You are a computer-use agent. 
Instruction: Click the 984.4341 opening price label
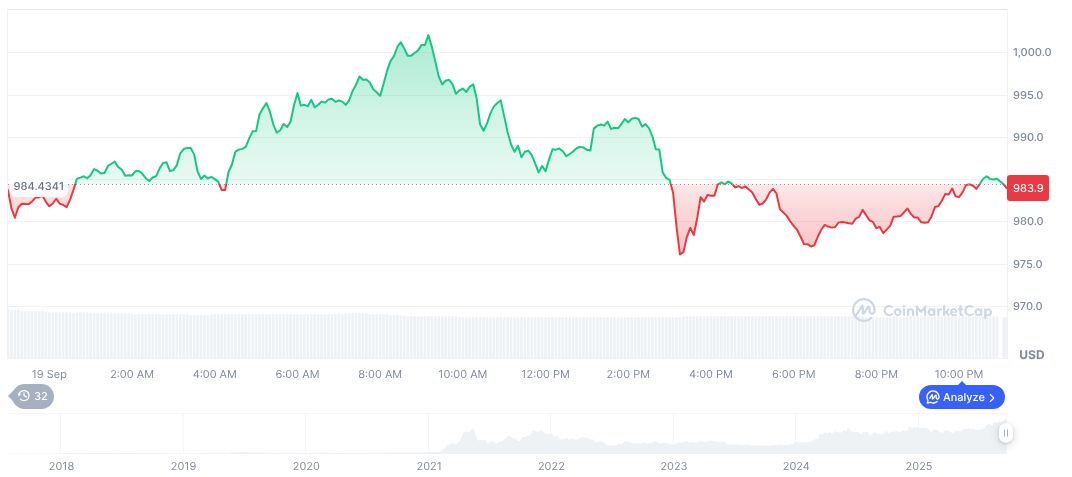(39, 186)
